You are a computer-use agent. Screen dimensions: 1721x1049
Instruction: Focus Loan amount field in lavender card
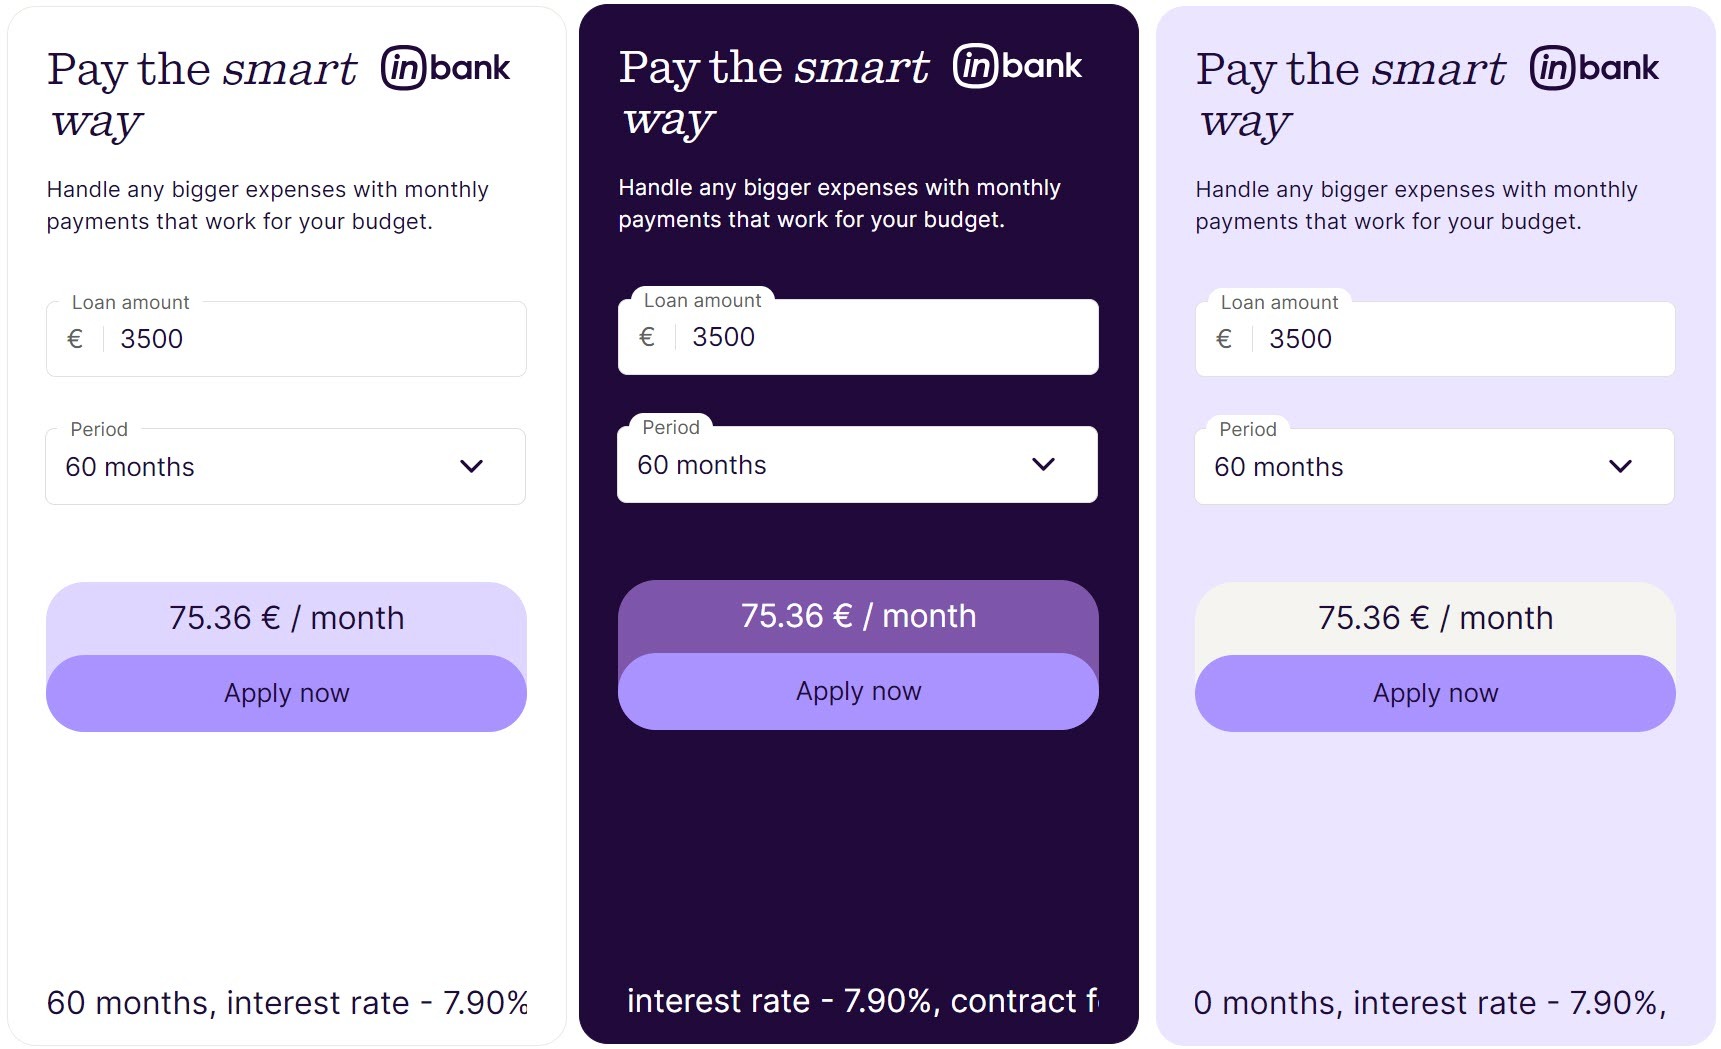[x=1459, y=339]
